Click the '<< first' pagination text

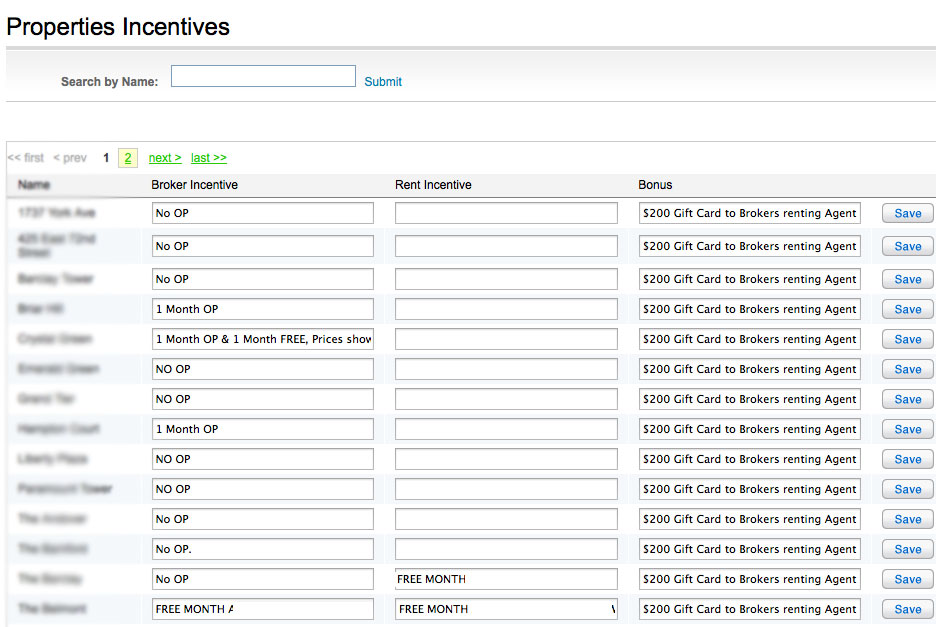click(26, 158)
